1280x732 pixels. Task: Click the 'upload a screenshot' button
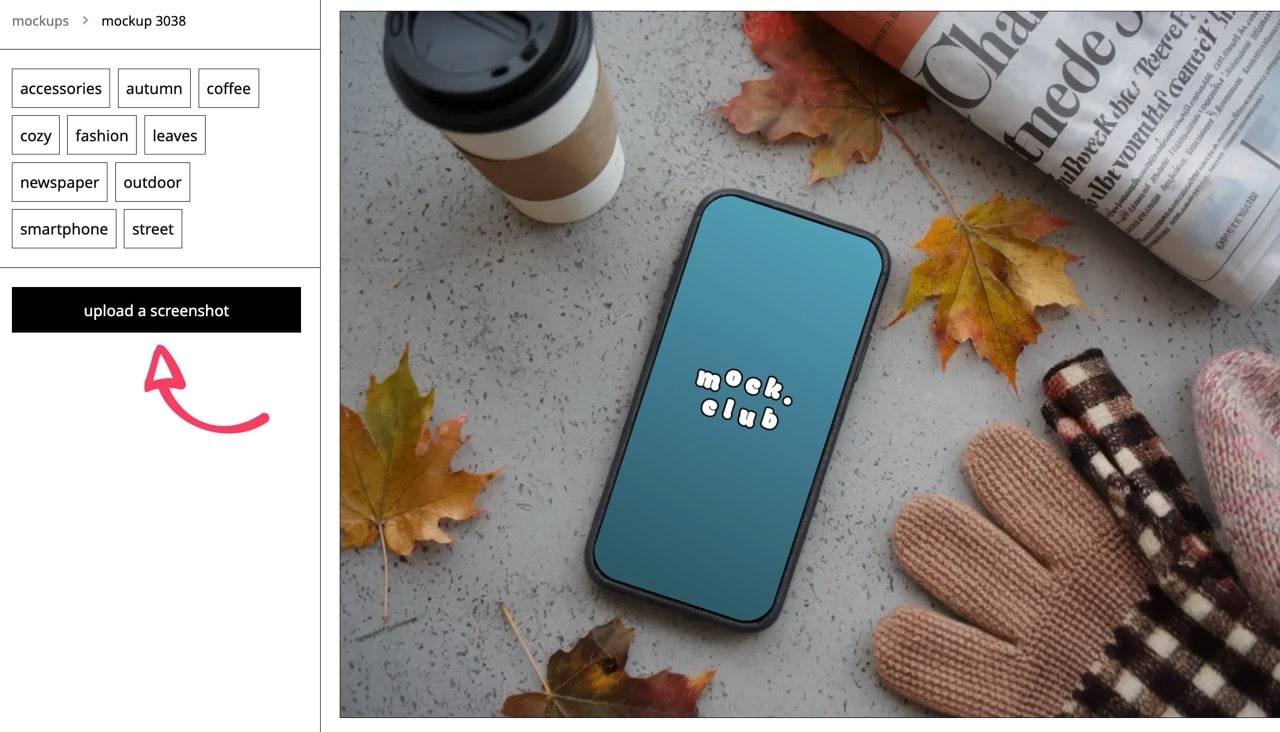pyautogui.click(x=156, y=310)
